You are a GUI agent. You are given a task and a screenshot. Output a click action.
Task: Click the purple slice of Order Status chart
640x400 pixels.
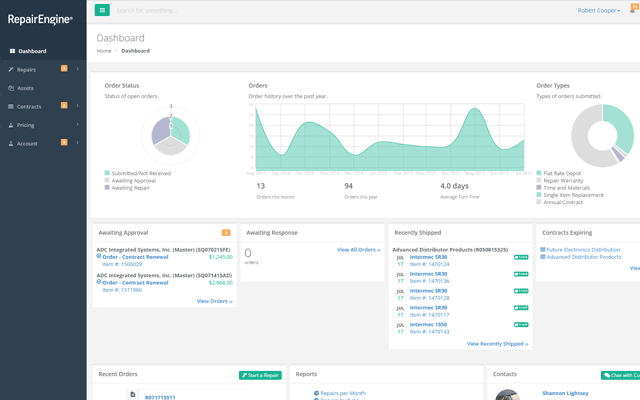pos(160,130)
